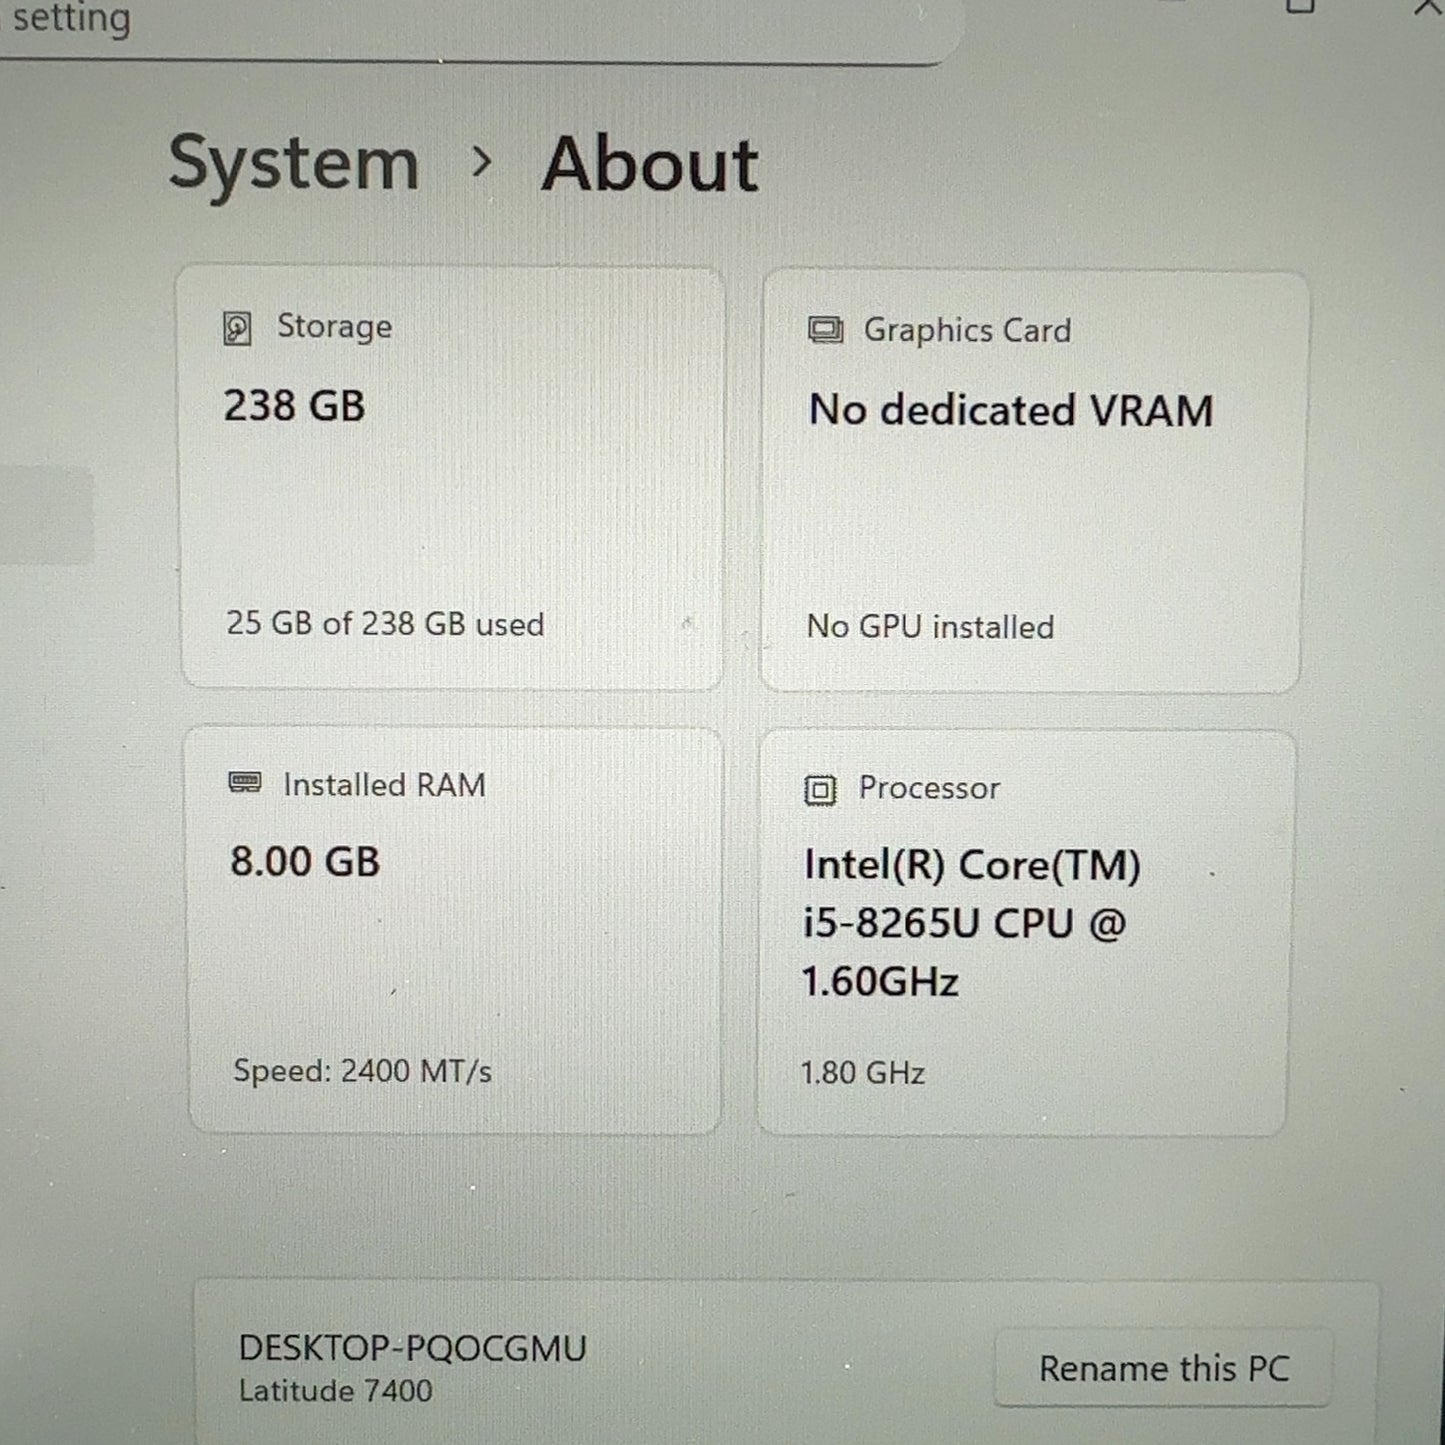Click the breadcrumb chevron after System
Image resolution: width=1445 pixels, height=1445 pixels.
pos(481,162)
